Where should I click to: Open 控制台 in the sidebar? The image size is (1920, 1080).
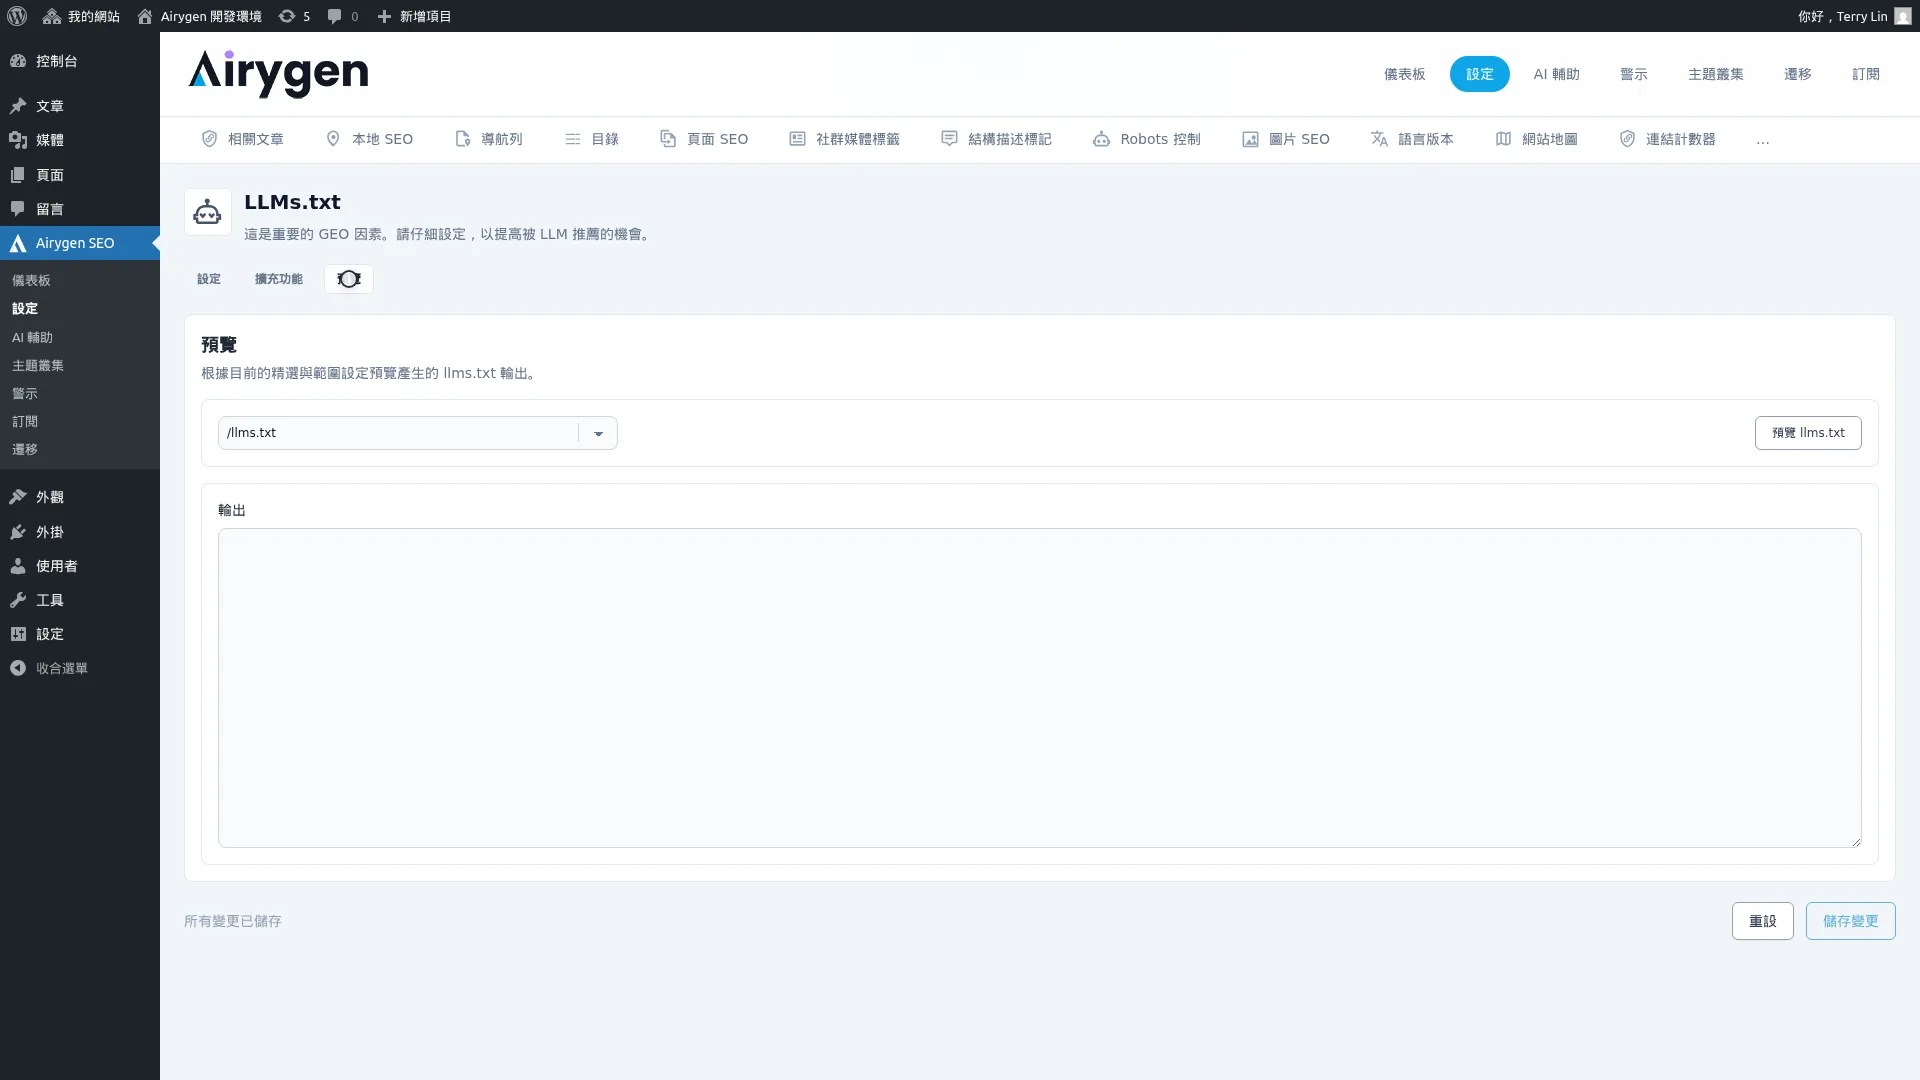click(x=80, y=61)
